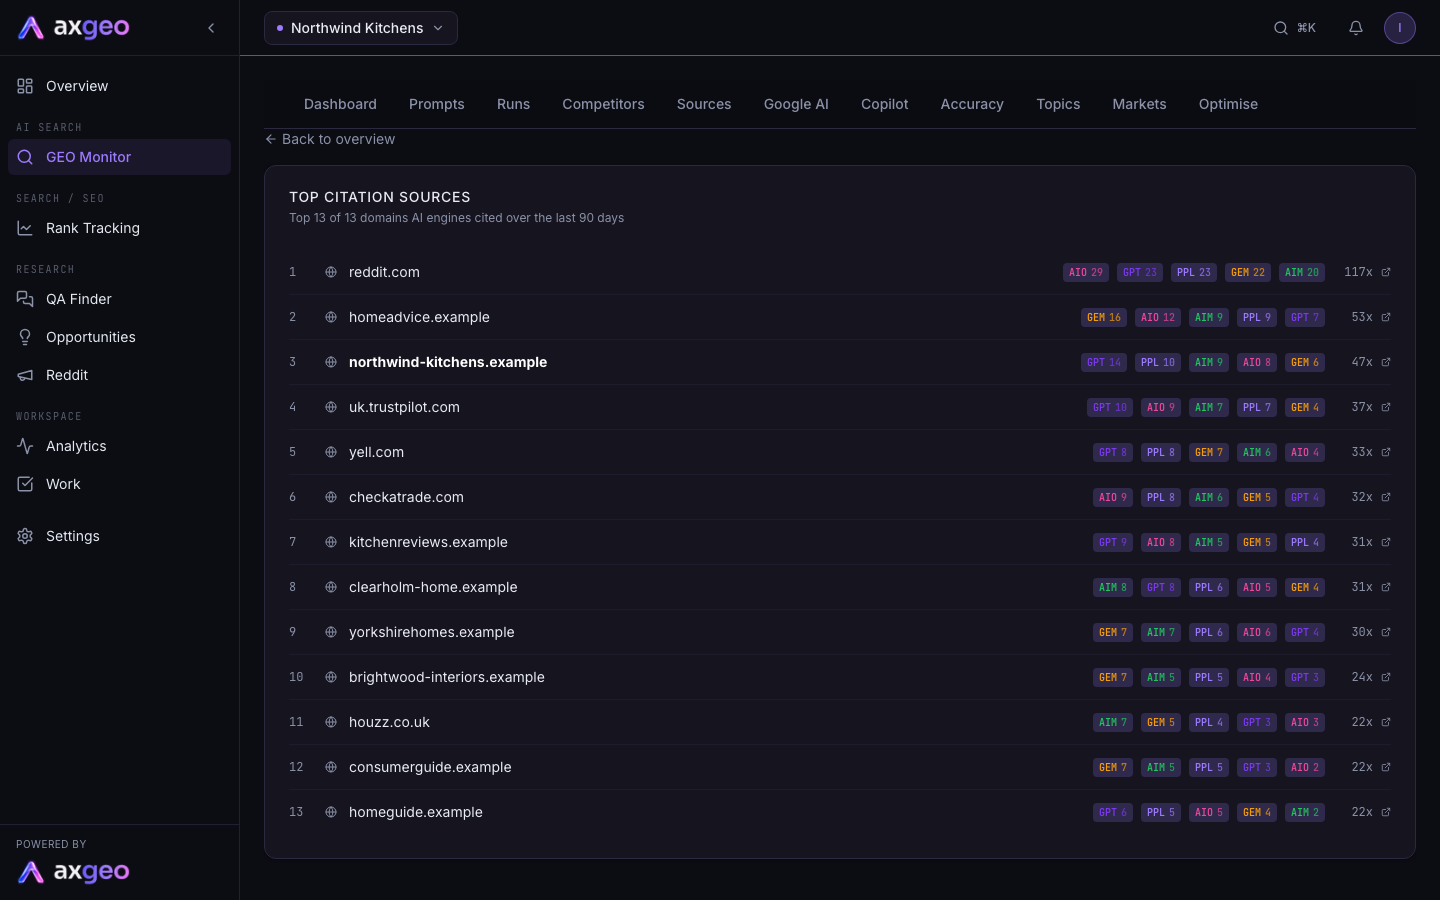Open the Sources tab
1440x900 pixels.
click(704, 104)
